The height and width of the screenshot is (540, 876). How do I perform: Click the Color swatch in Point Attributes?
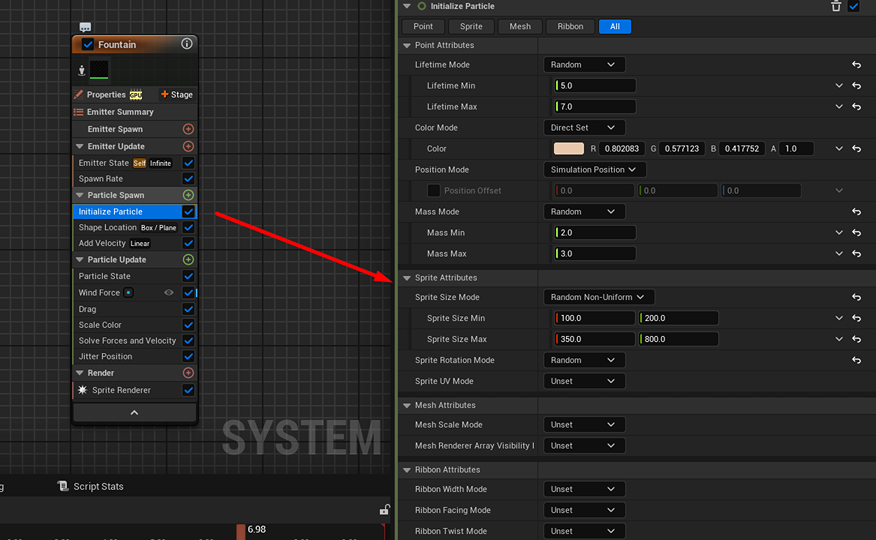coord(568,149)
